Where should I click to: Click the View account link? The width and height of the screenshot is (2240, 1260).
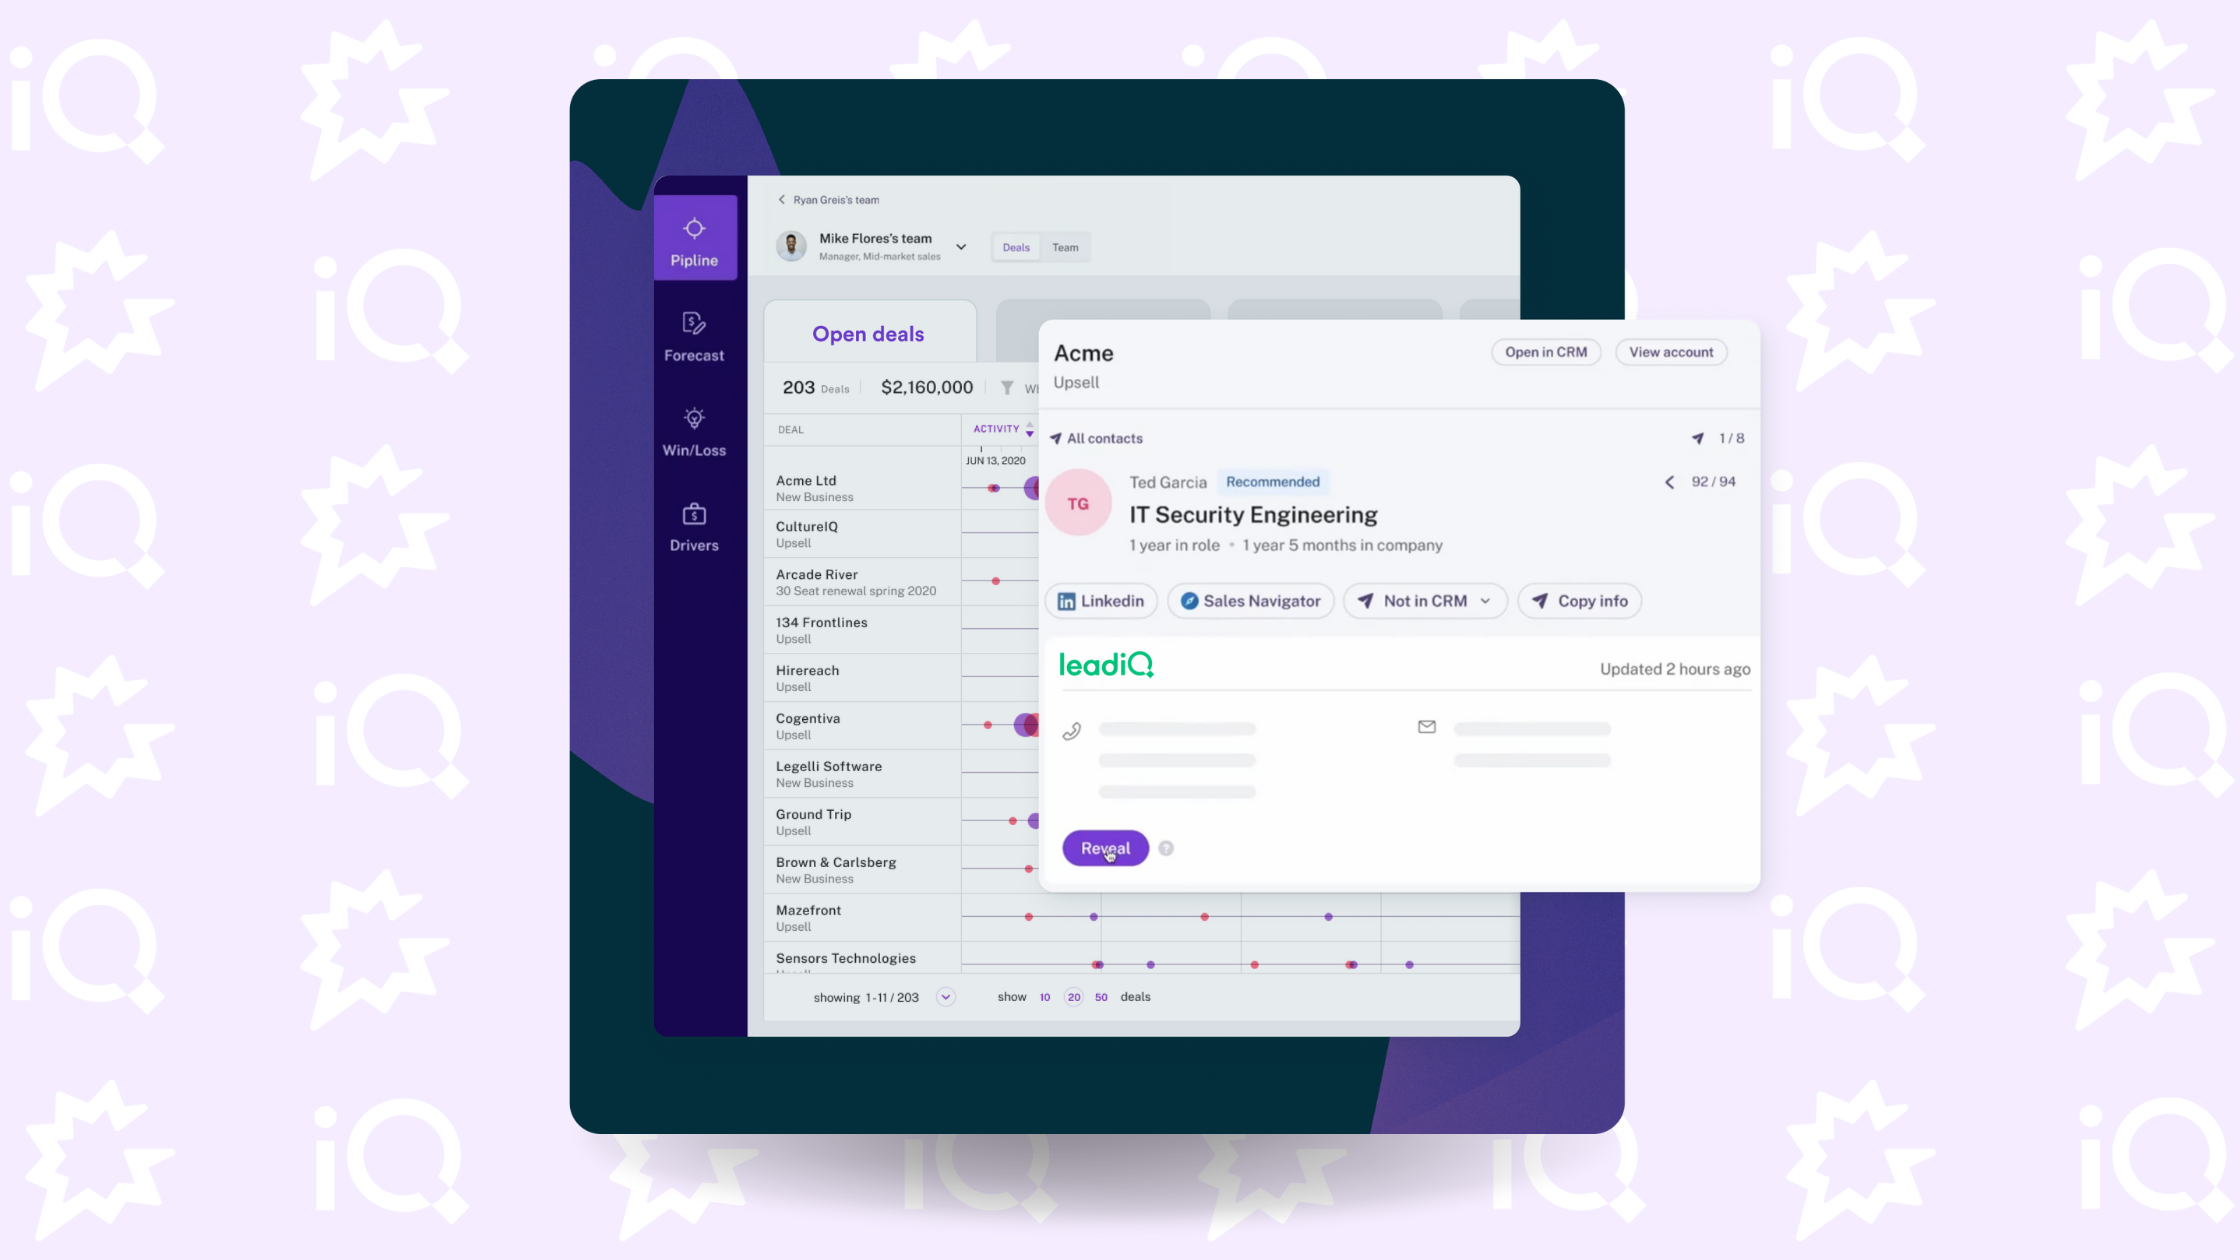point(1671,351)
